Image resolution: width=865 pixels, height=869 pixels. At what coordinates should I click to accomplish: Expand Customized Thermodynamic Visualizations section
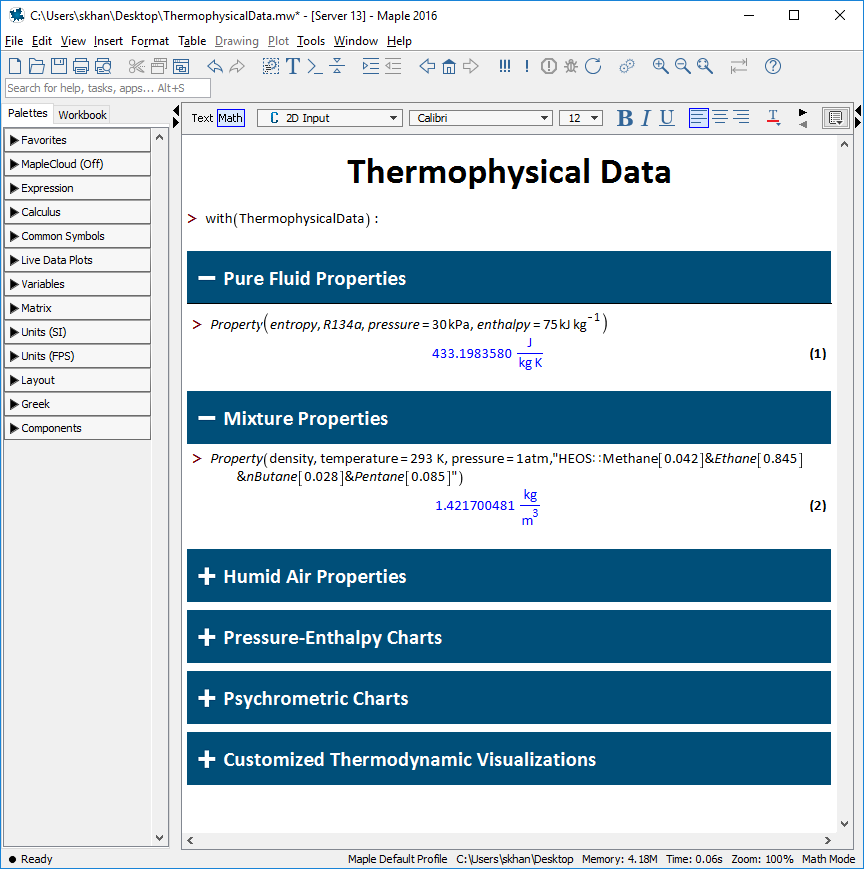[207, 759]
